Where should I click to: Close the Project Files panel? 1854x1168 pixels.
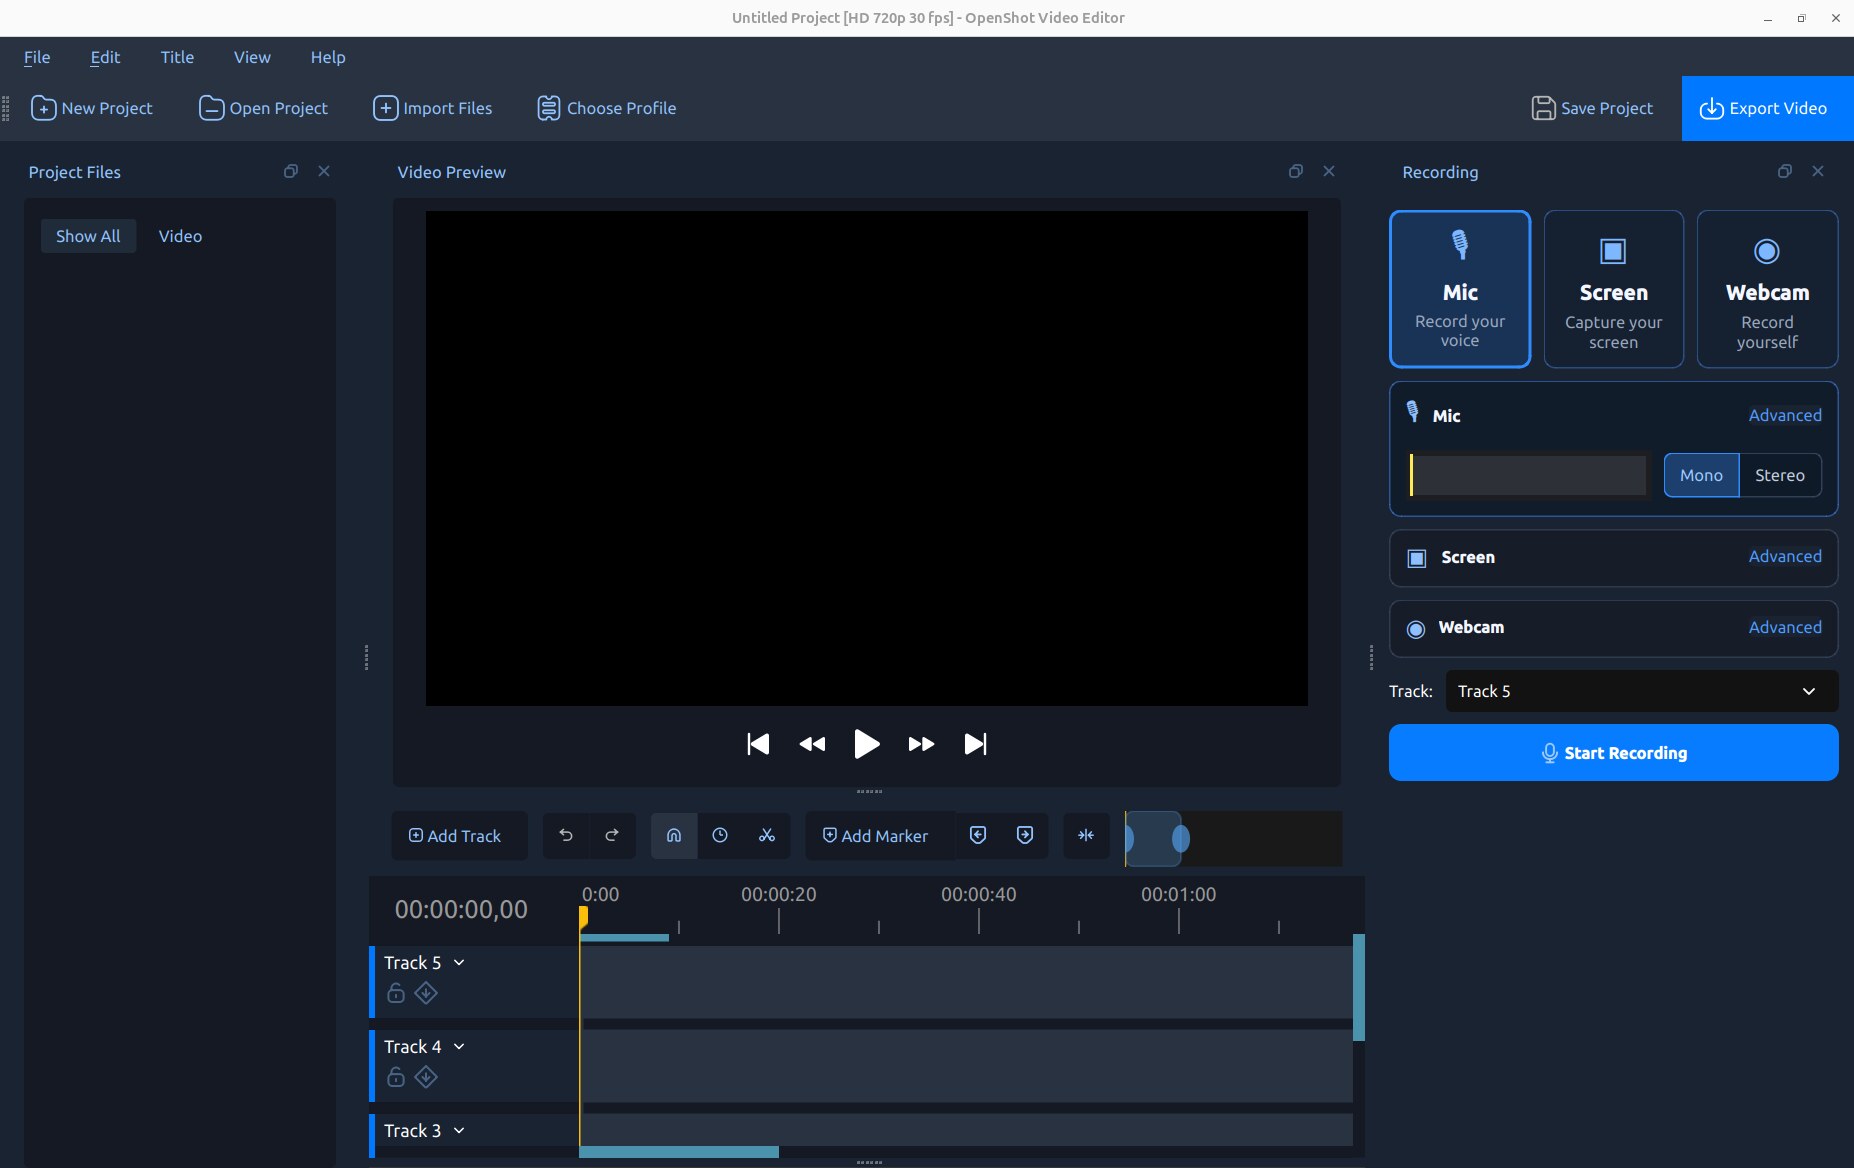[324, 171]
